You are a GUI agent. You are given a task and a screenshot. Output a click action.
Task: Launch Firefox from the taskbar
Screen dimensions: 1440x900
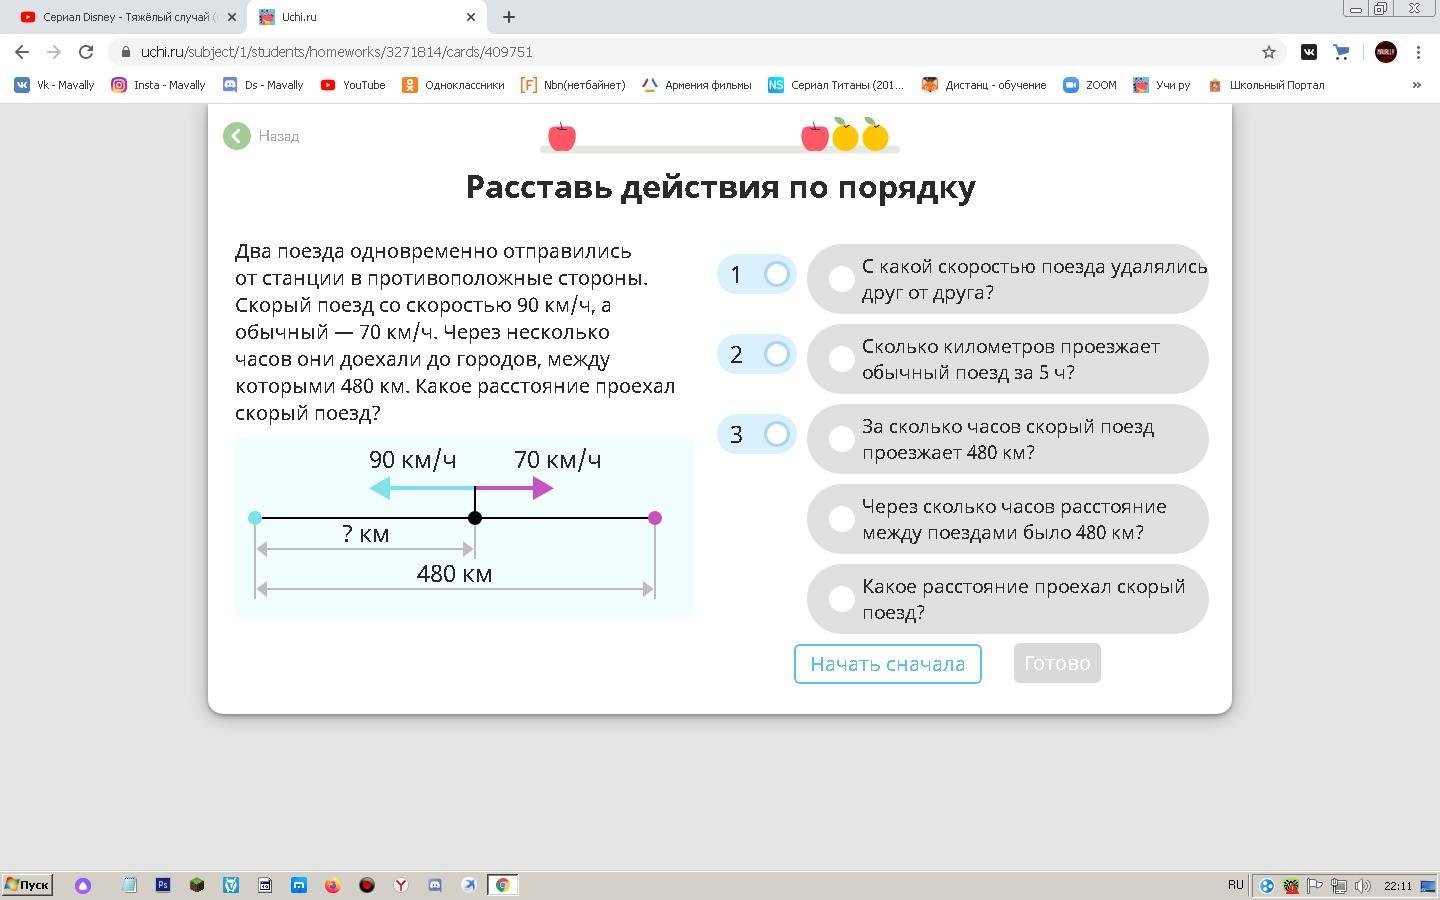click(x=333, y=885)
